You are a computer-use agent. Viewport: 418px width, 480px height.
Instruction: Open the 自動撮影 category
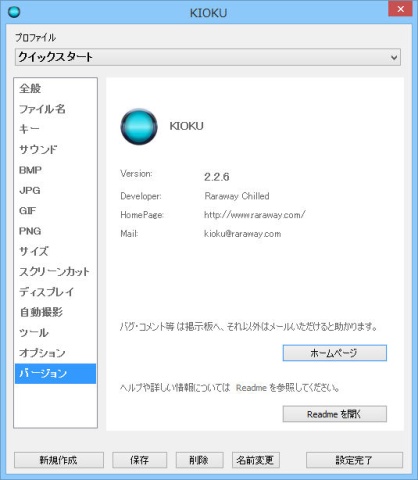pos(55,312)
